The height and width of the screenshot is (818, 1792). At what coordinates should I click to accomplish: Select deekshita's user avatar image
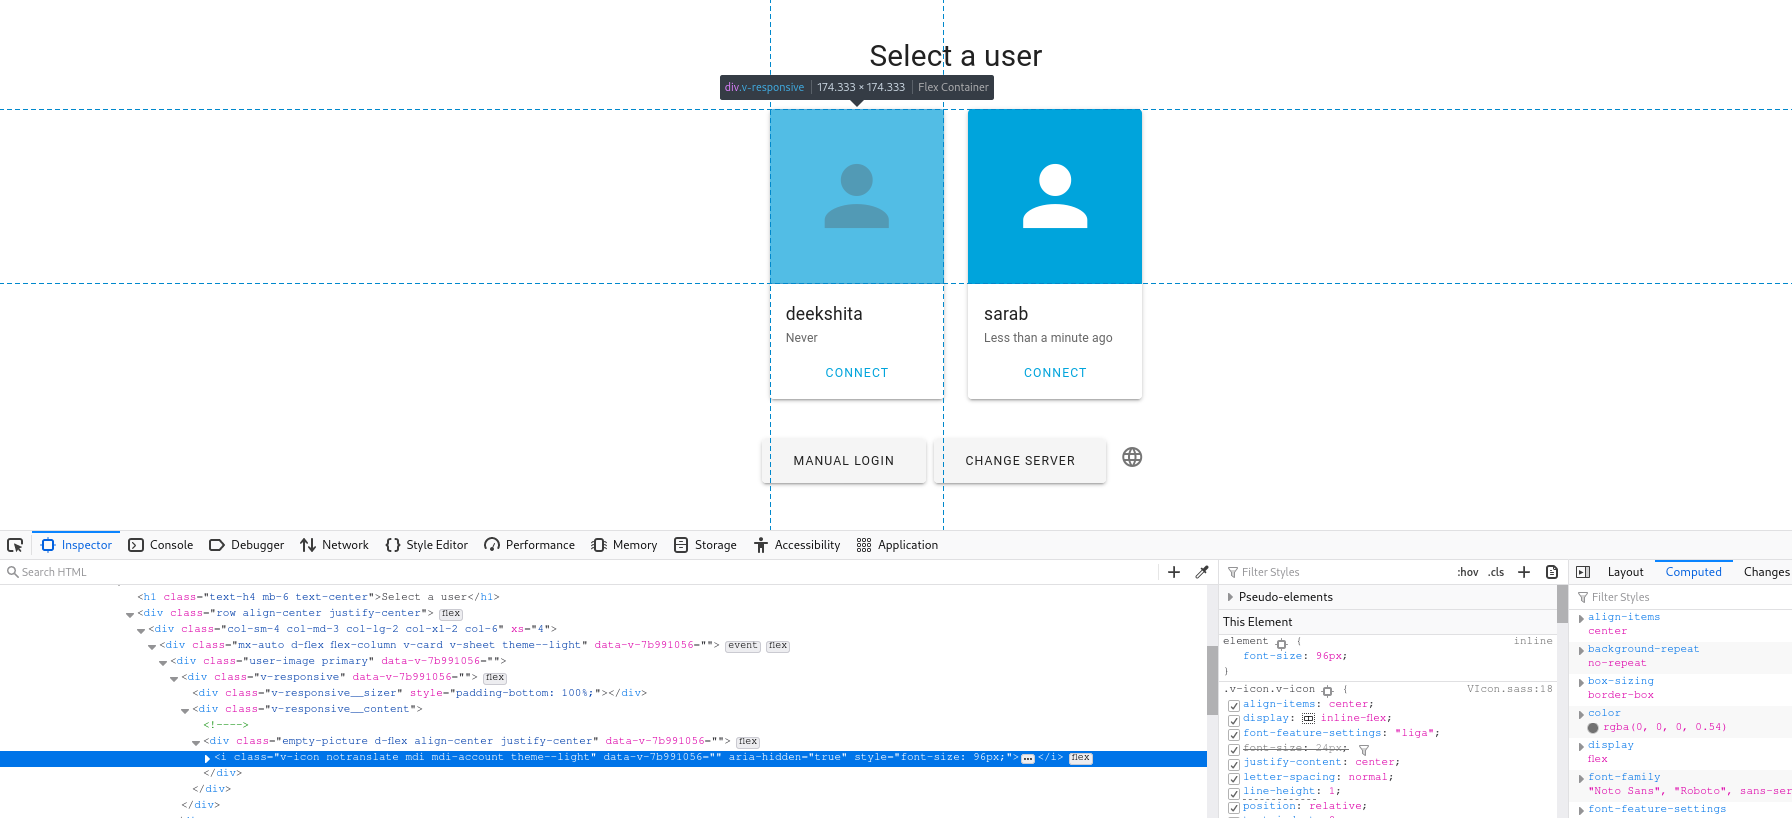tap(857, 197)
